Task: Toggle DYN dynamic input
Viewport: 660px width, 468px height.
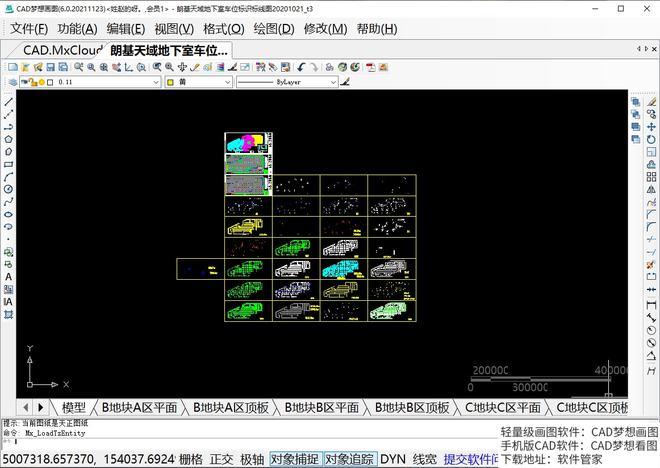Action: (393, 459)
